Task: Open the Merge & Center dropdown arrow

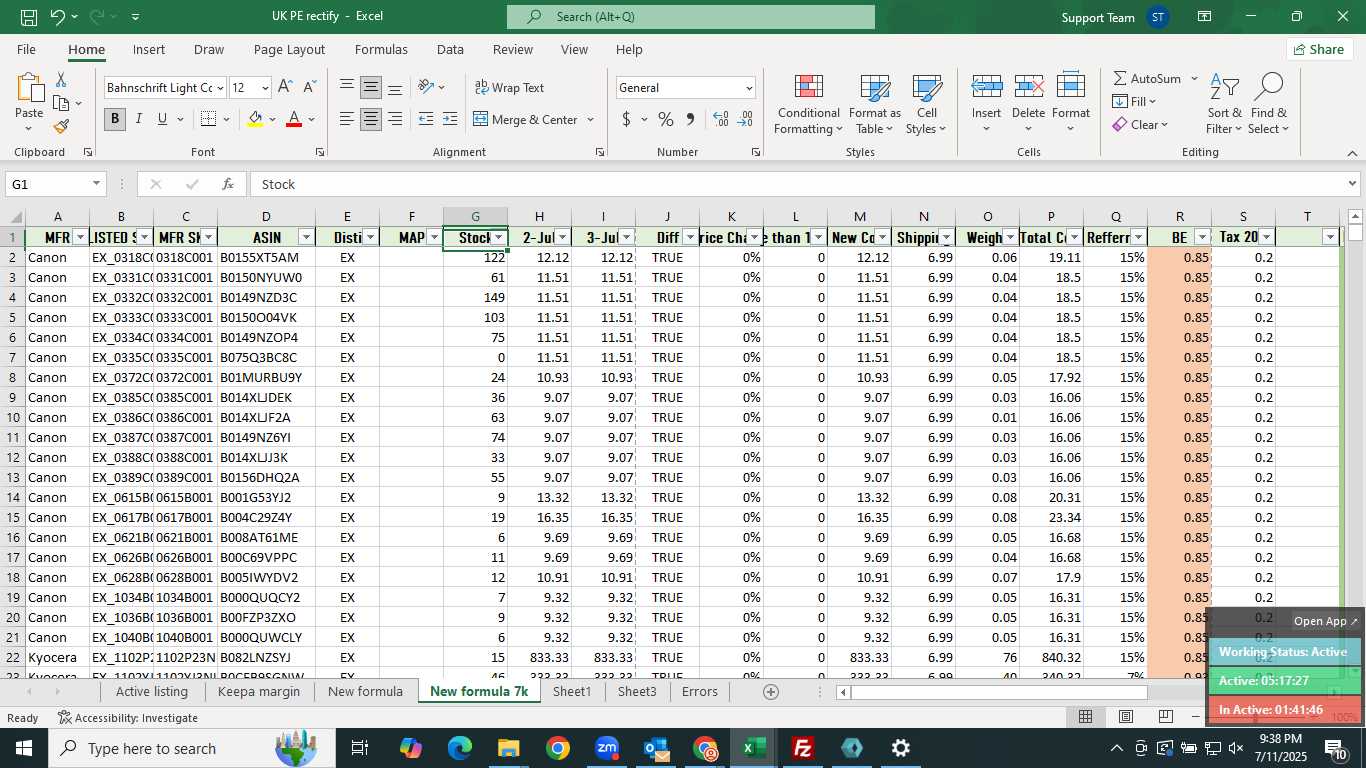Action: click(590, 119)
